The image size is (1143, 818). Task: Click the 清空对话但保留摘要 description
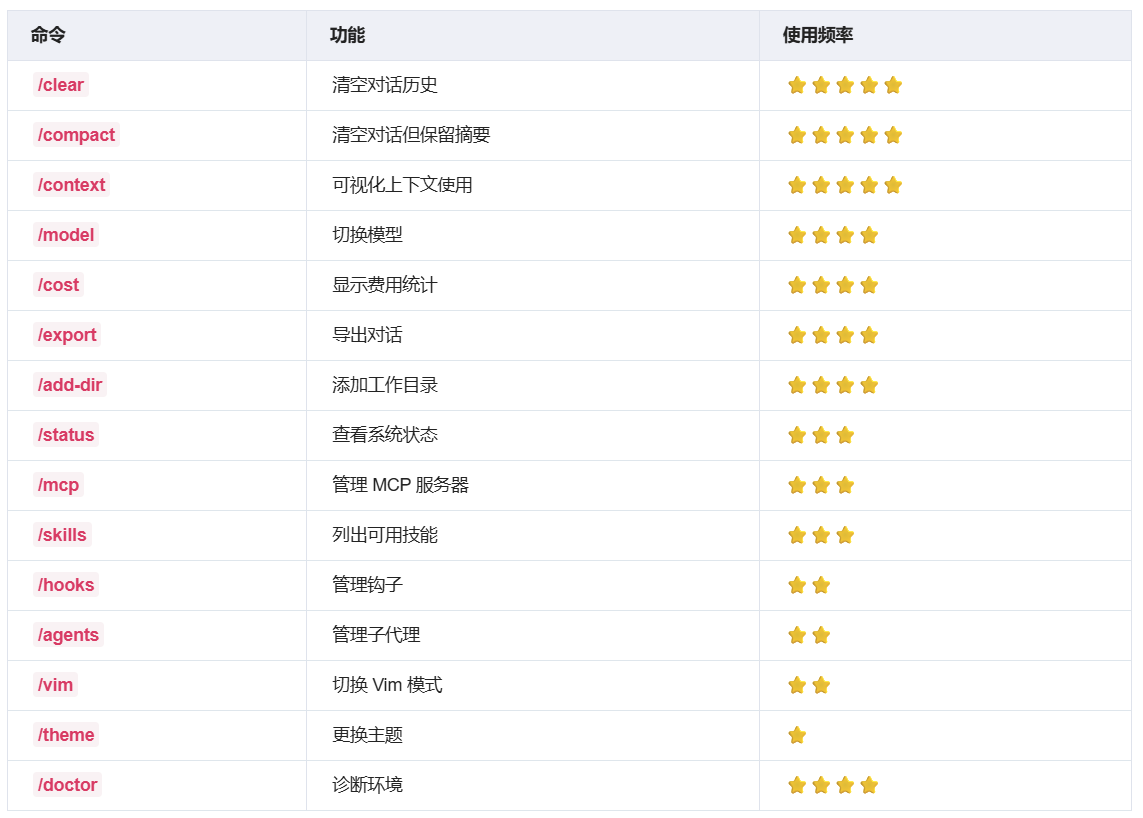pyautogui.click(x=411, y=135)
